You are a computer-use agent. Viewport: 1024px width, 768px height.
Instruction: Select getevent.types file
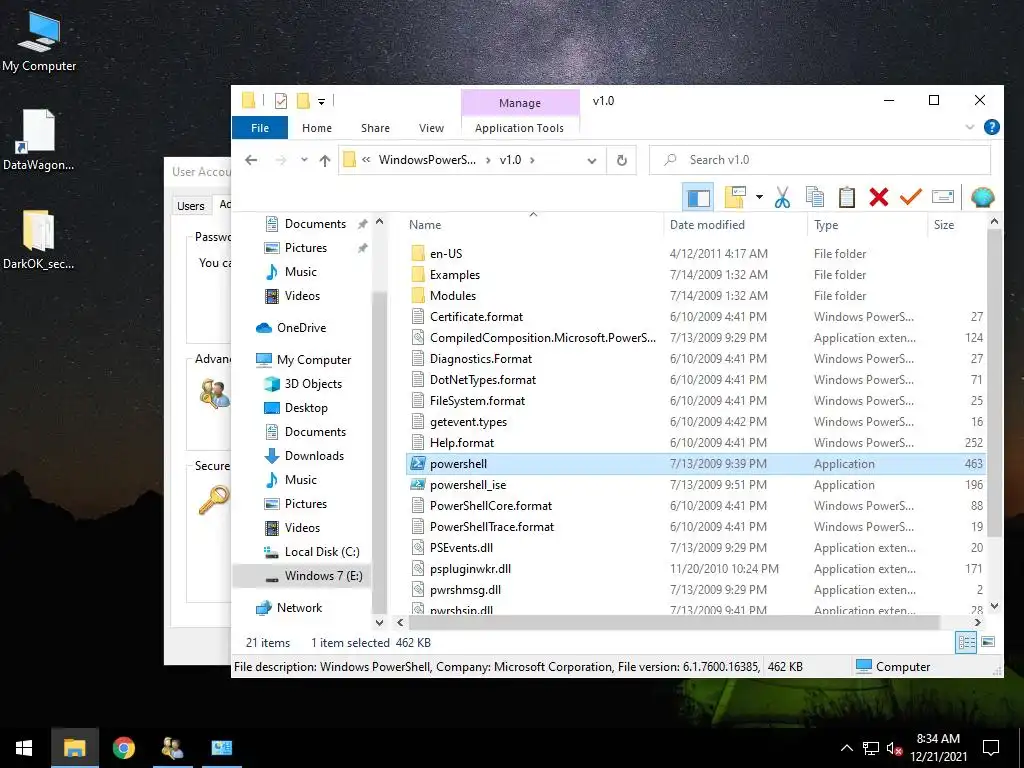coord(468,422)
